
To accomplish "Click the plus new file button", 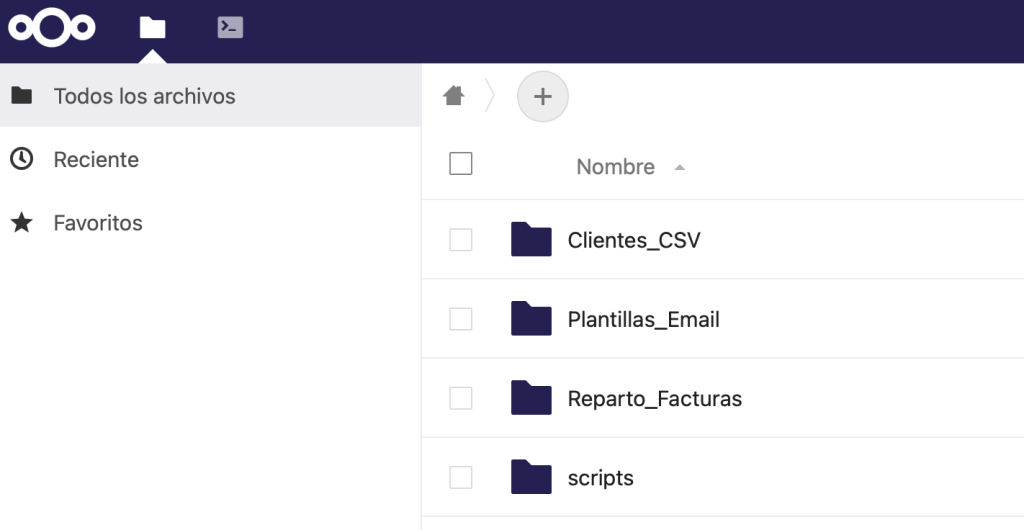I will [542, 96].
